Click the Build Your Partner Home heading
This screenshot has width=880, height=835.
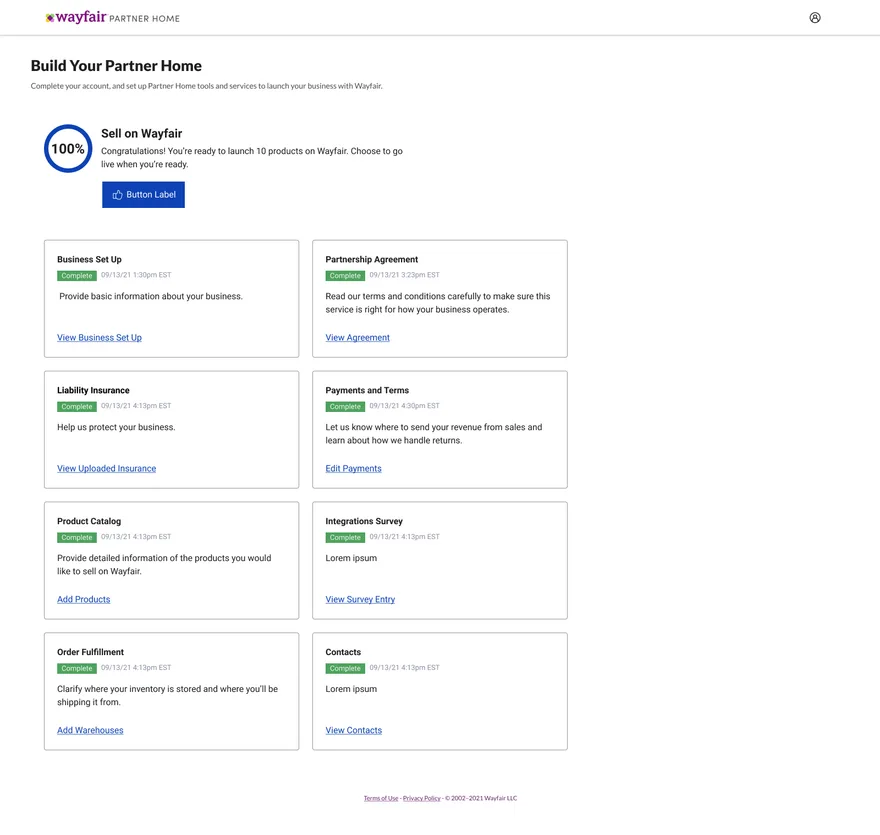point(116,66)
